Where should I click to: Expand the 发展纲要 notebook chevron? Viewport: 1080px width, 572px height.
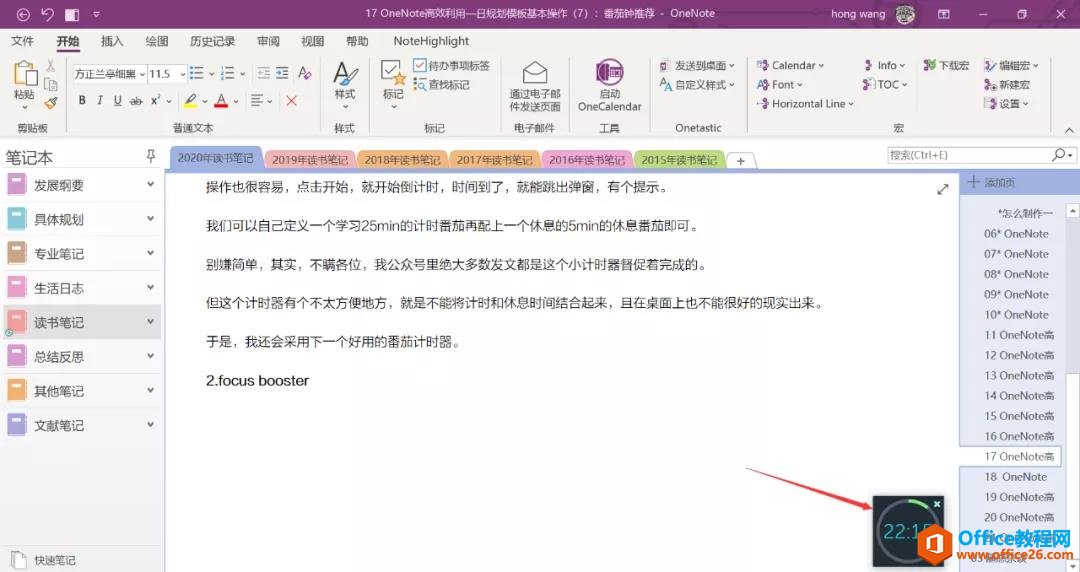coord(151,185)
